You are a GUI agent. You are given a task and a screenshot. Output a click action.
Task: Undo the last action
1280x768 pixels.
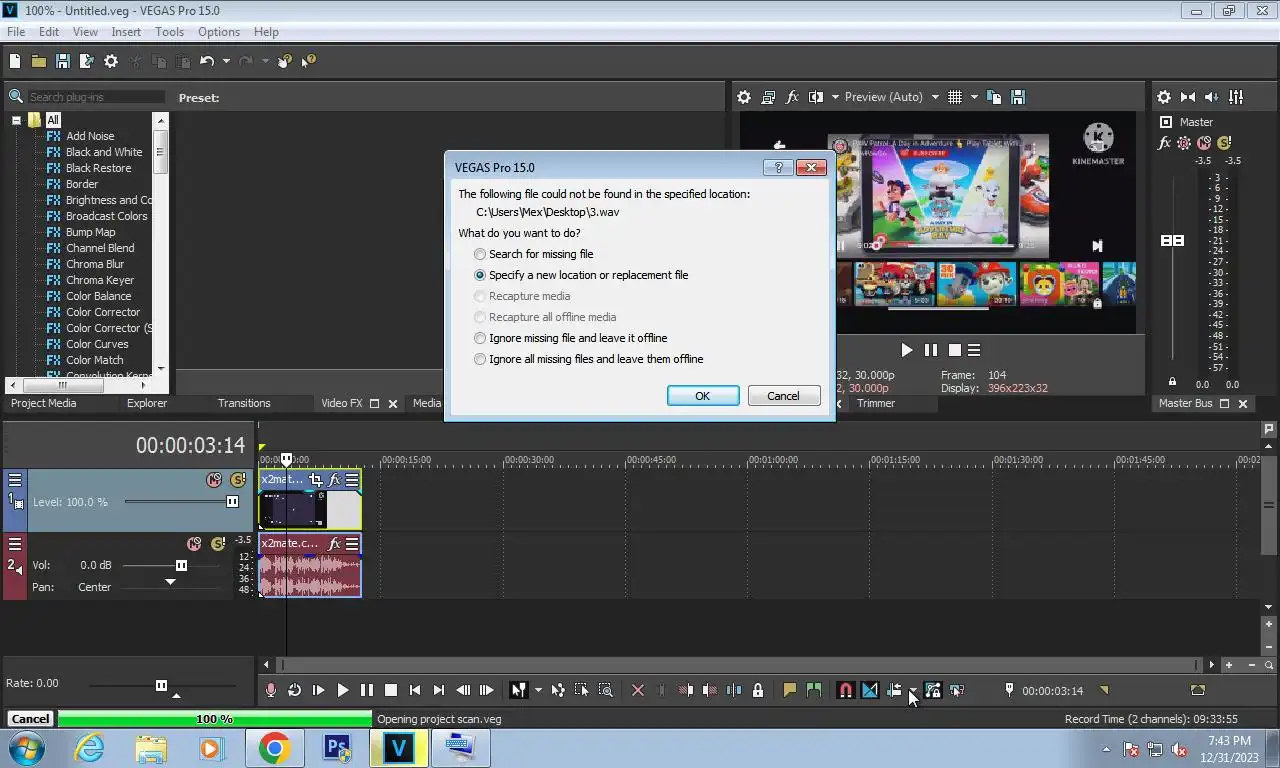click(207, 61)
